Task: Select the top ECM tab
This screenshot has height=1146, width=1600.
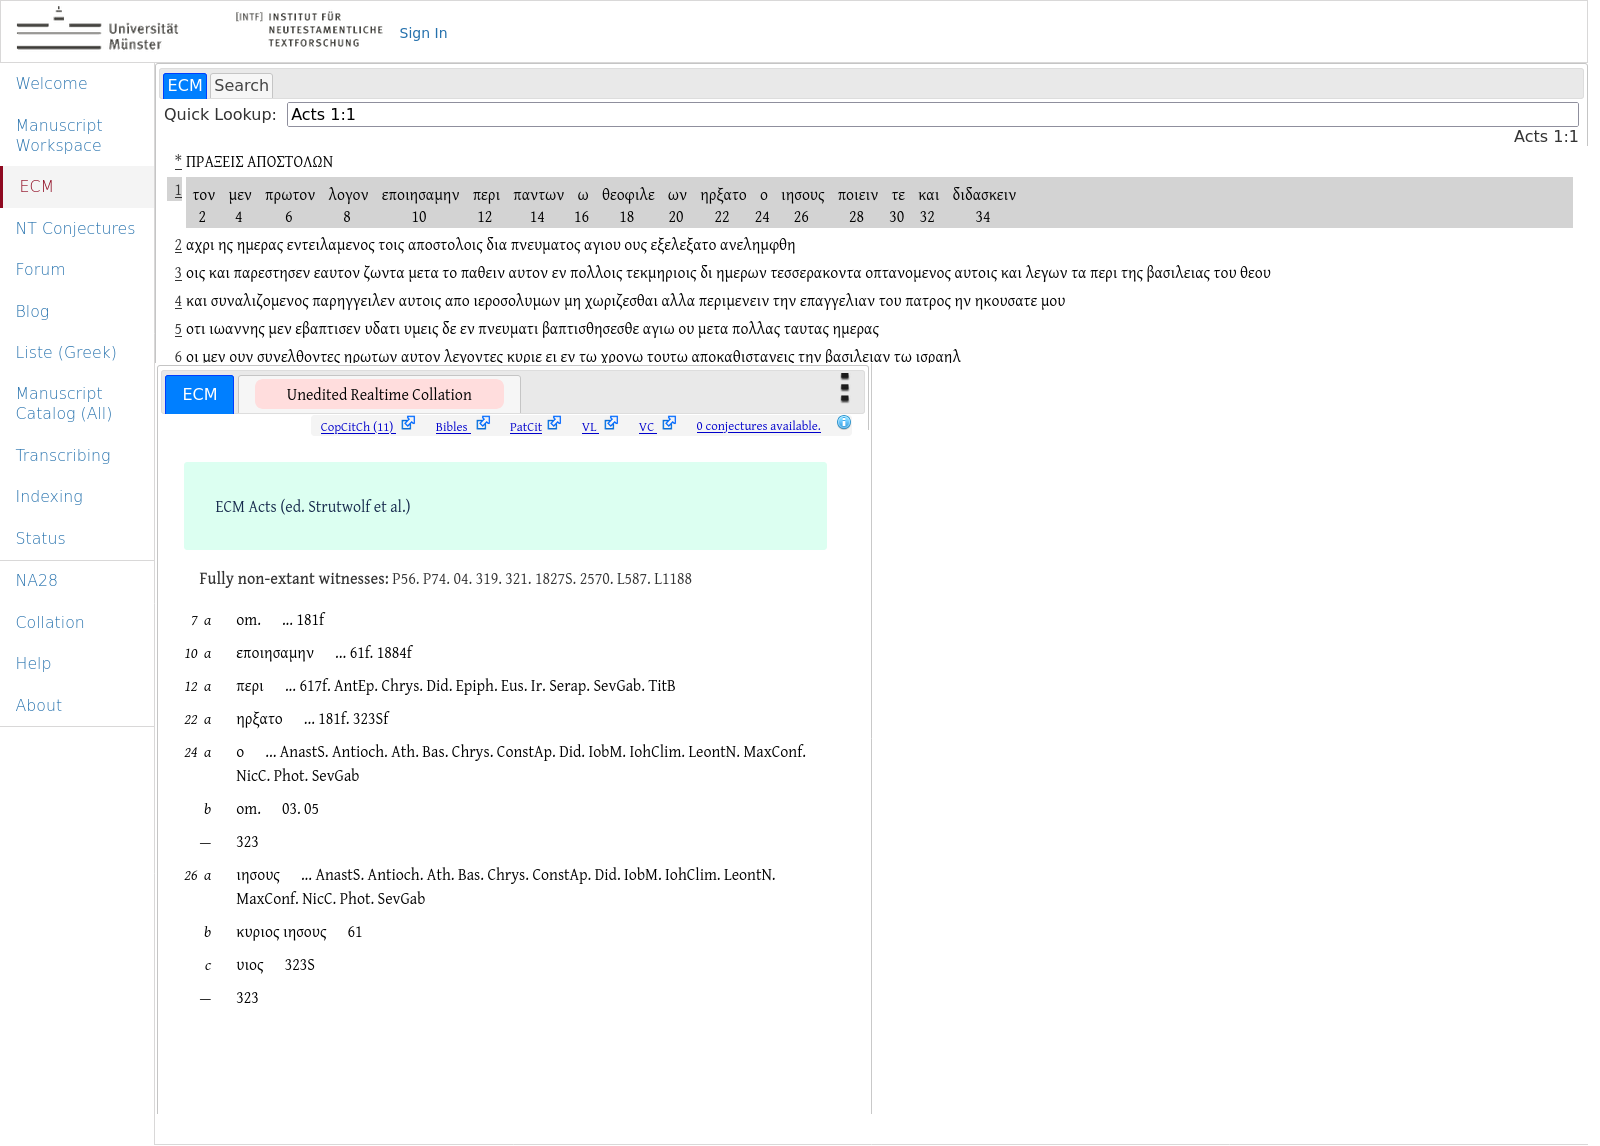Action: 185,86
